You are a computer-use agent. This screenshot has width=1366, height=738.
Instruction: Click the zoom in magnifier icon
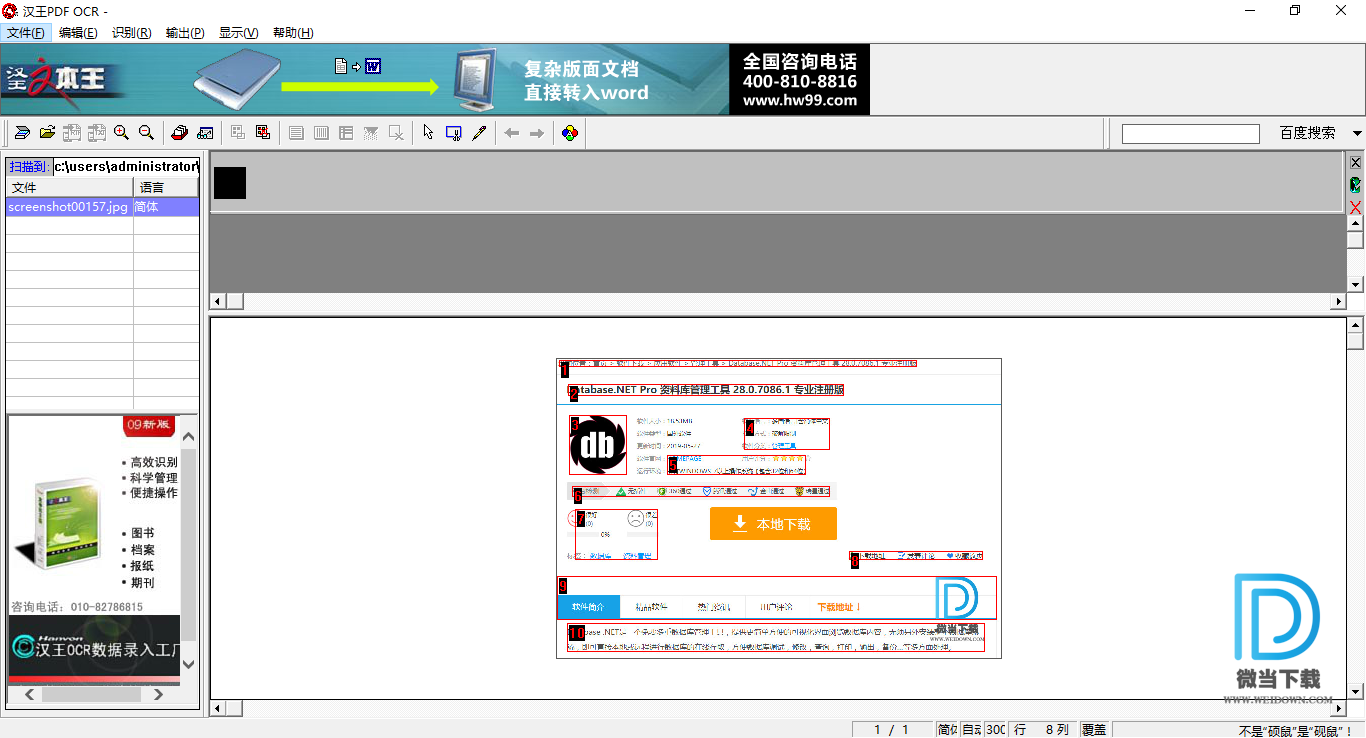click(x=121, y=132)
